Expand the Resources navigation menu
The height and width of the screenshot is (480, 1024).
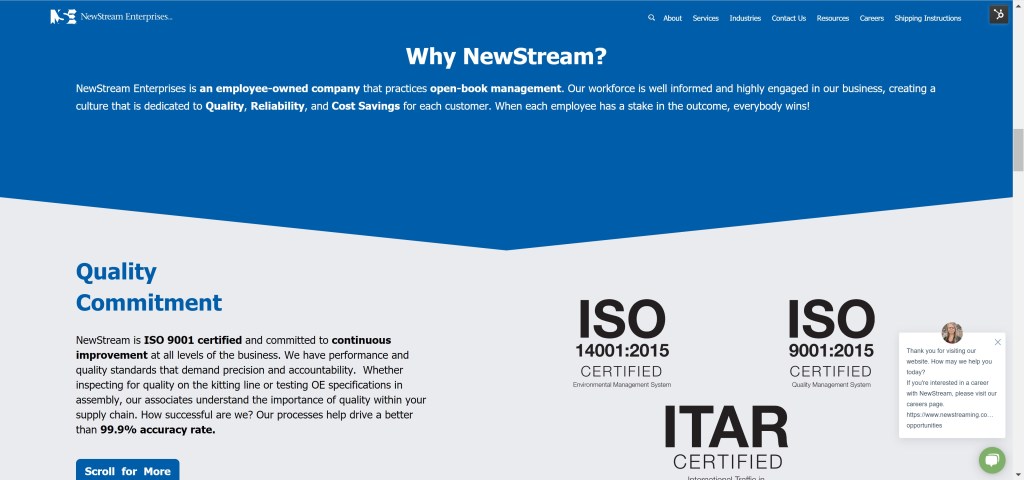832,18
